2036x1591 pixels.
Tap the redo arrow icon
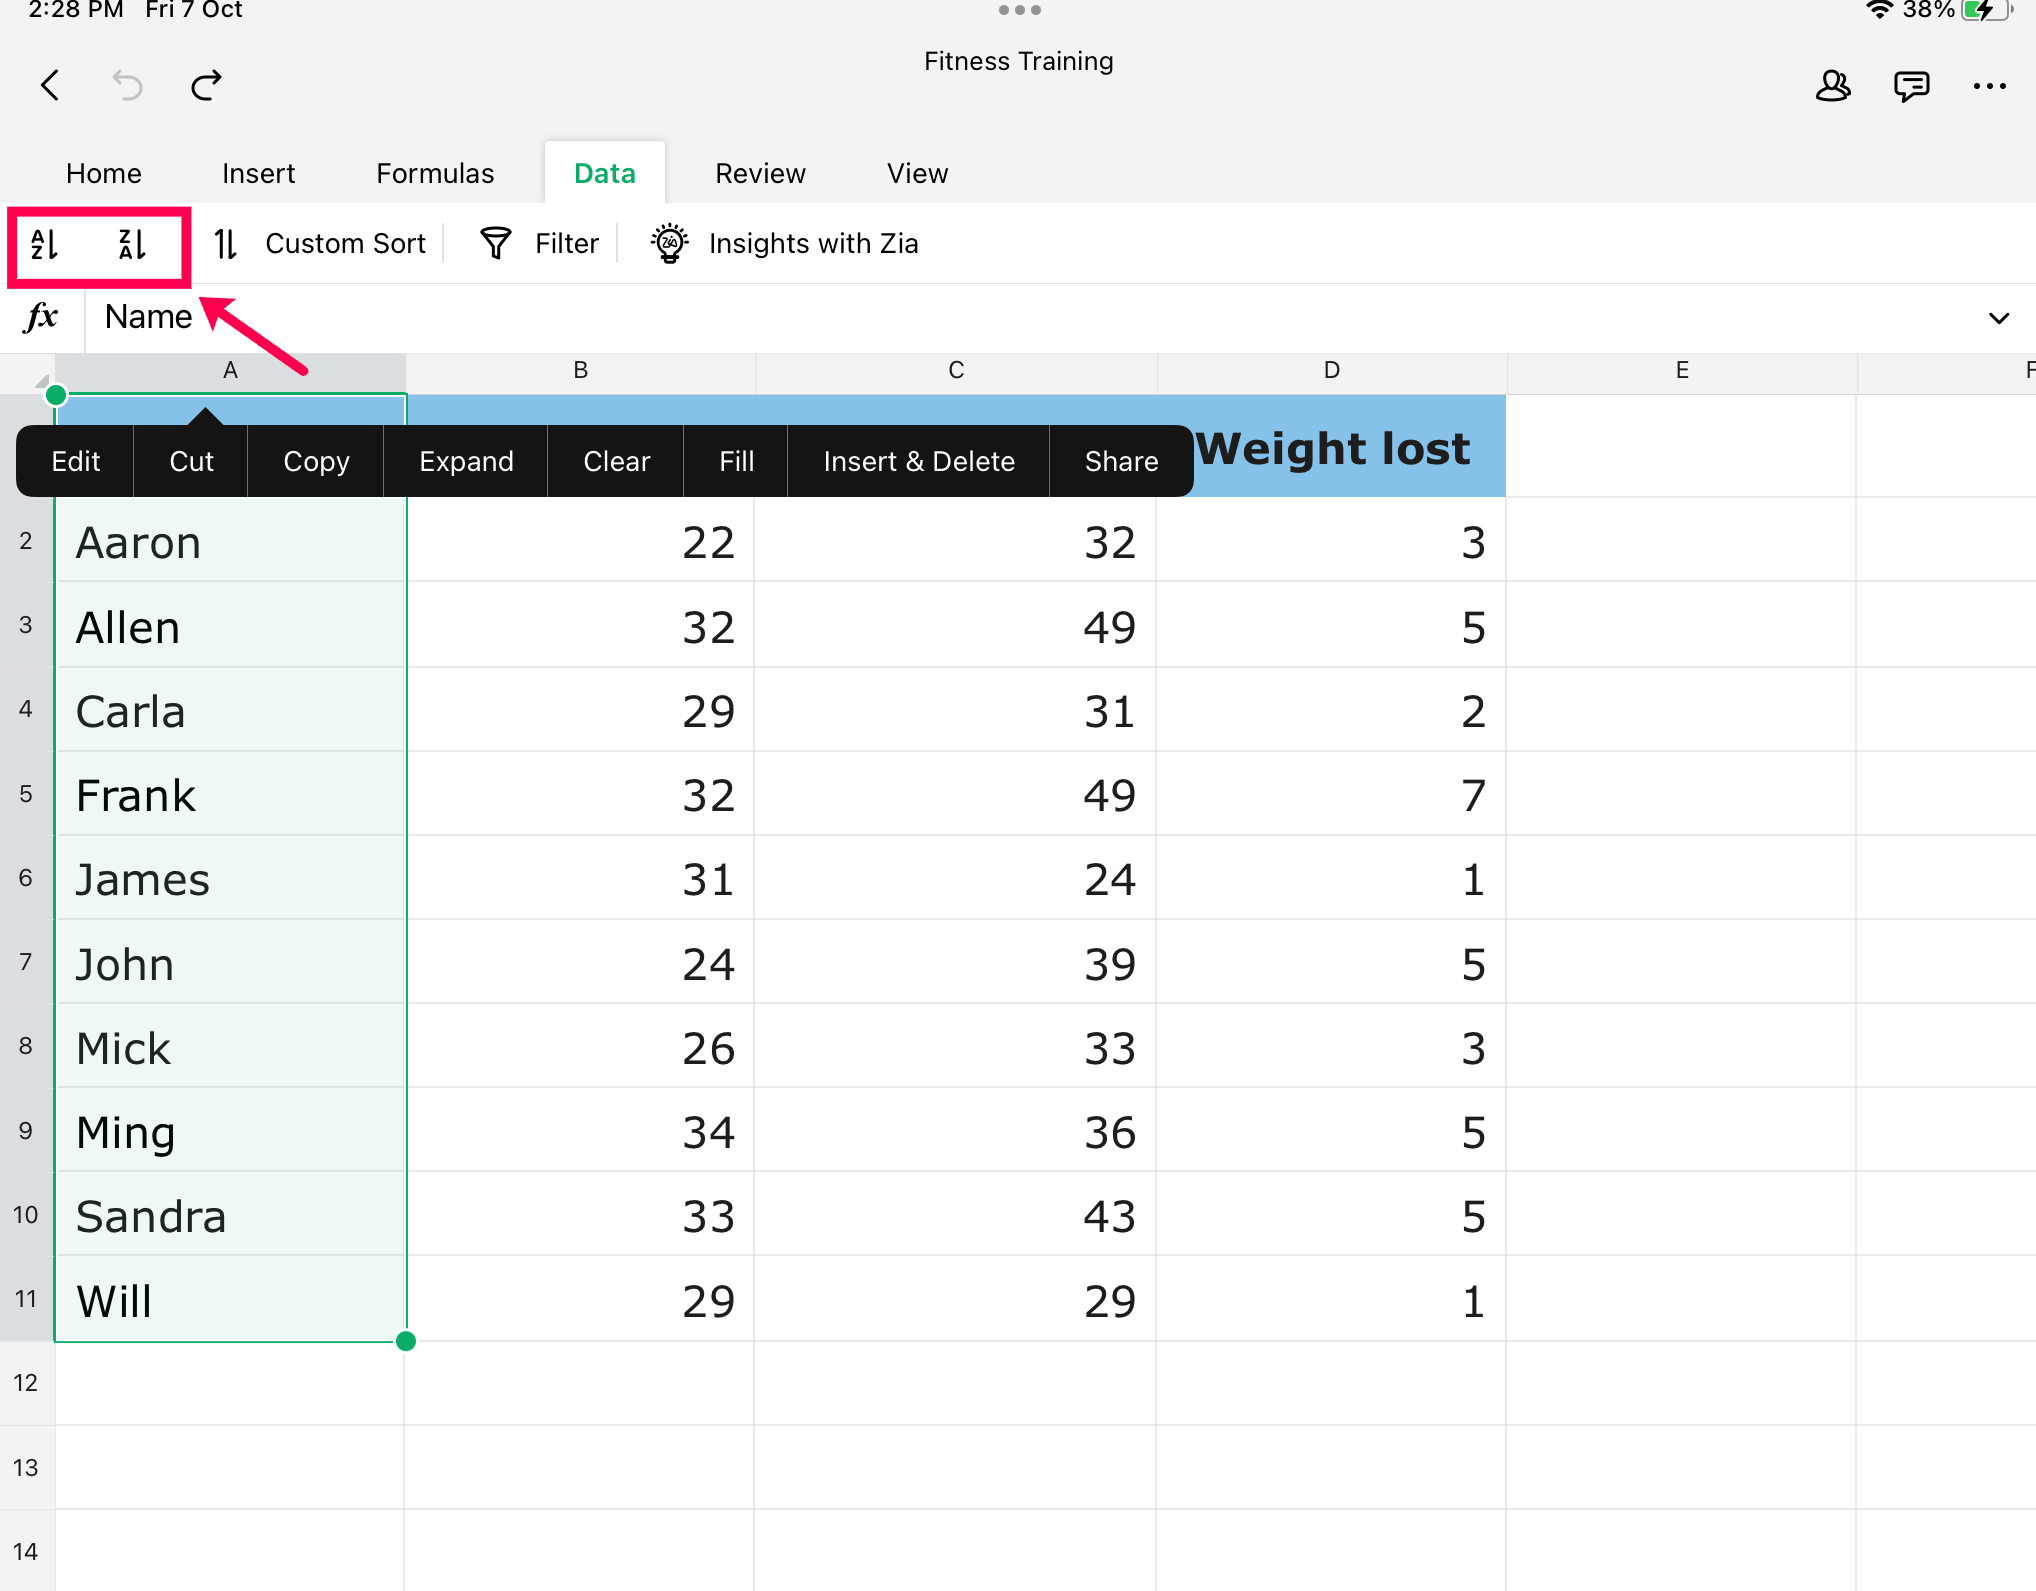(206, 86)
